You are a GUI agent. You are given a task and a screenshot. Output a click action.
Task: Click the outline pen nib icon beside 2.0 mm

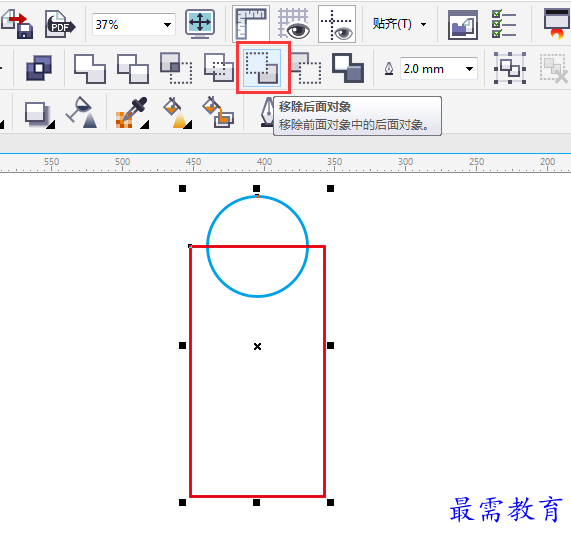click(389, 68)
